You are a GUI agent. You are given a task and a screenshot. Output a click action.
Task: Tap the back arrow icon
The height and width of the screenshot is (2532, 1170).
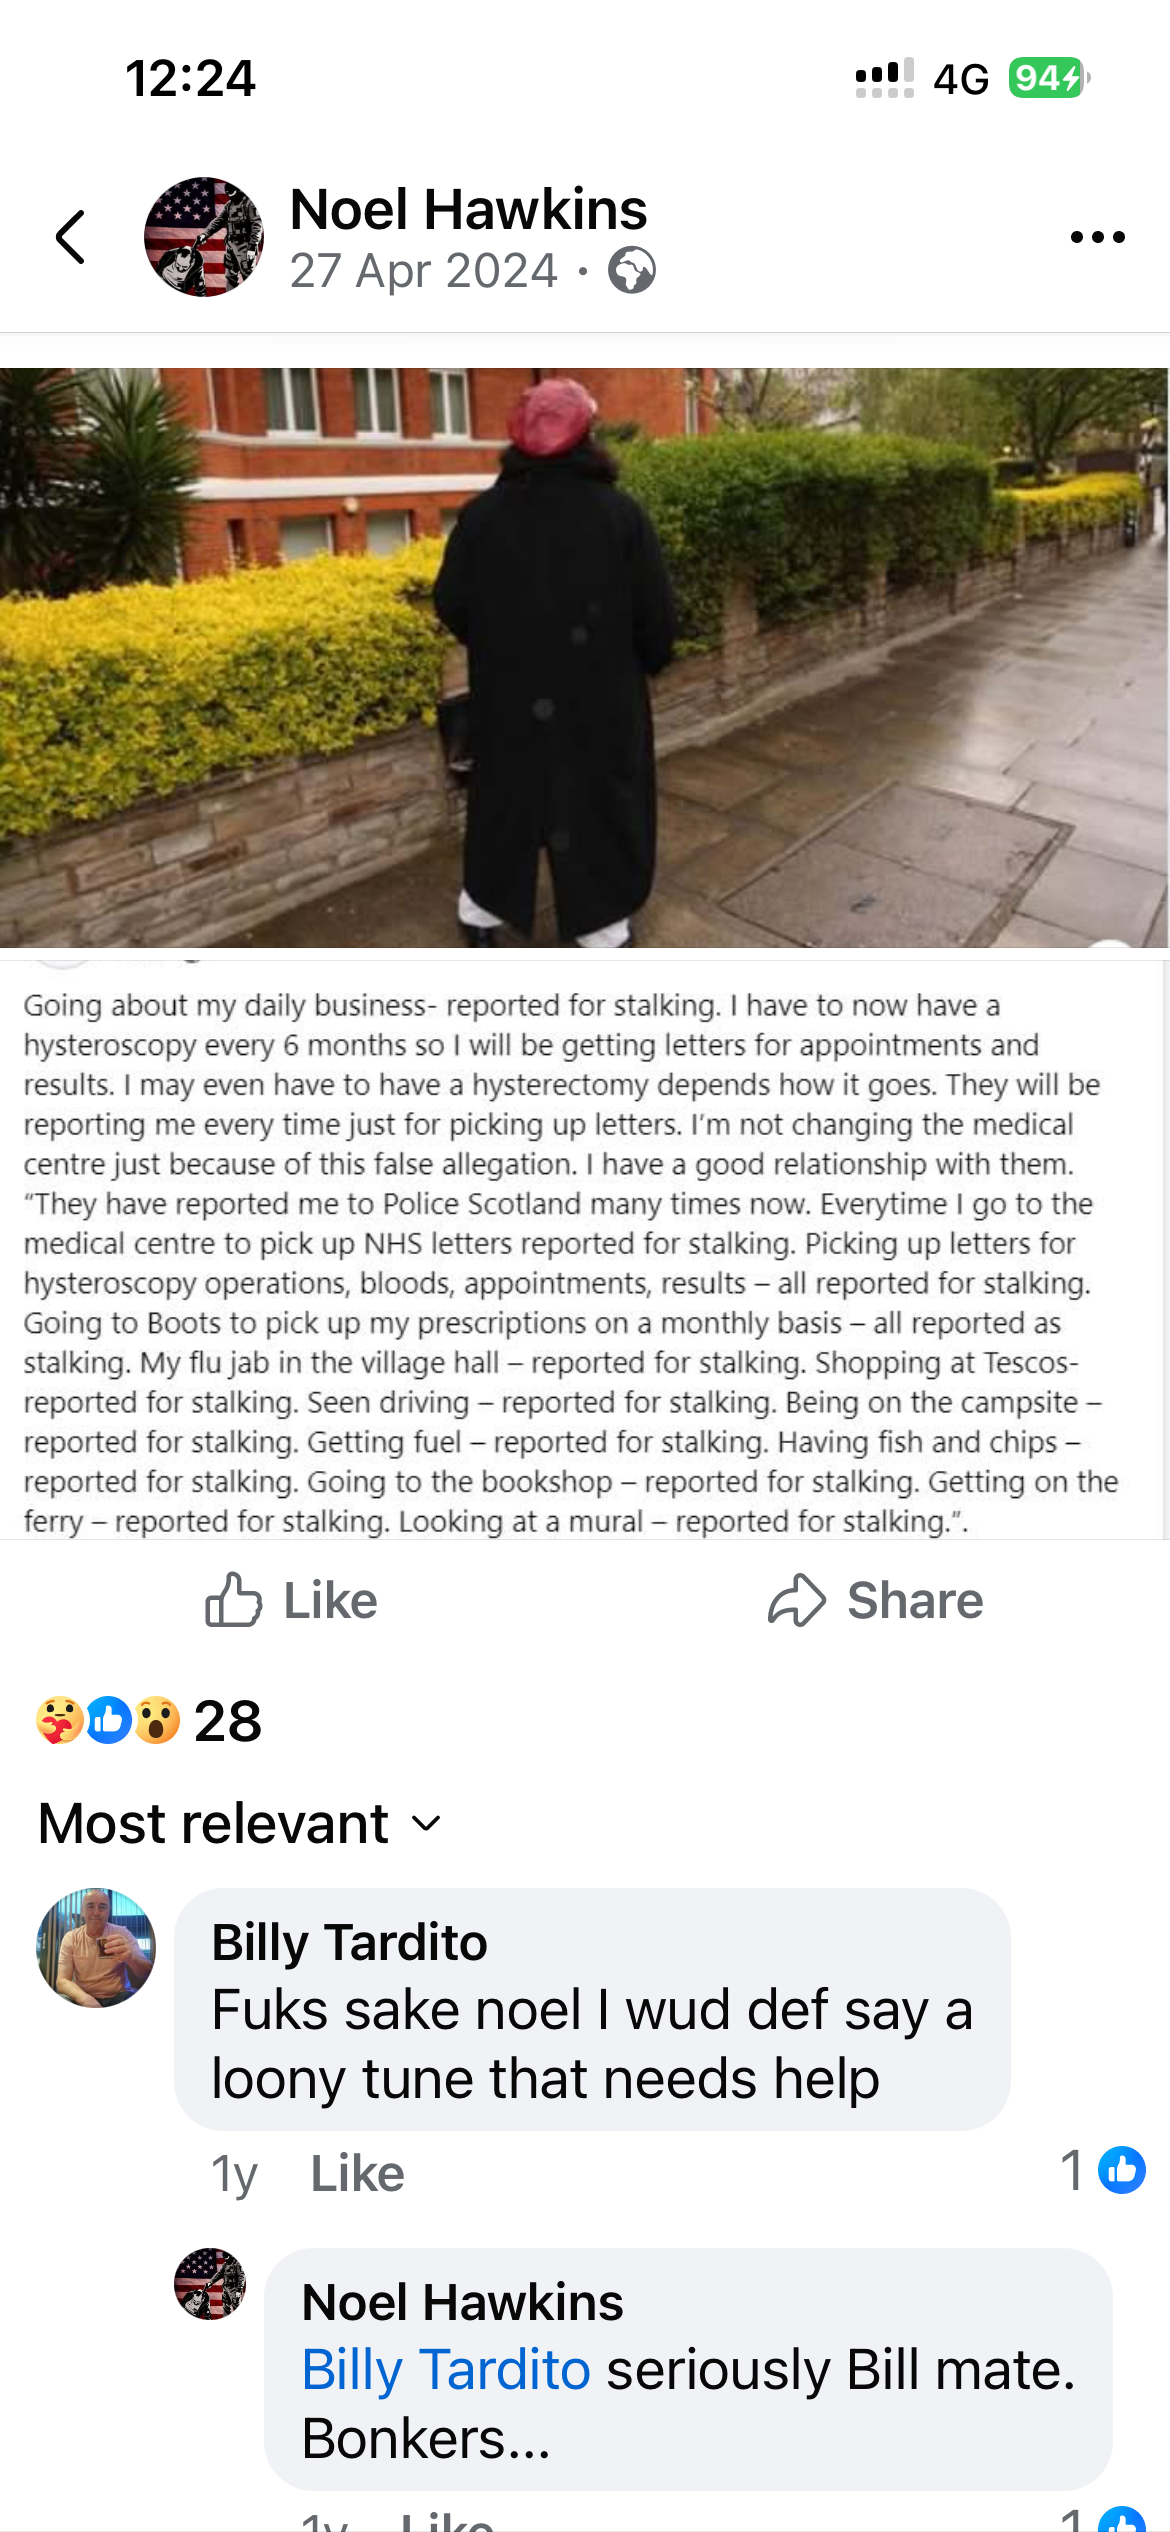point(70,237)
